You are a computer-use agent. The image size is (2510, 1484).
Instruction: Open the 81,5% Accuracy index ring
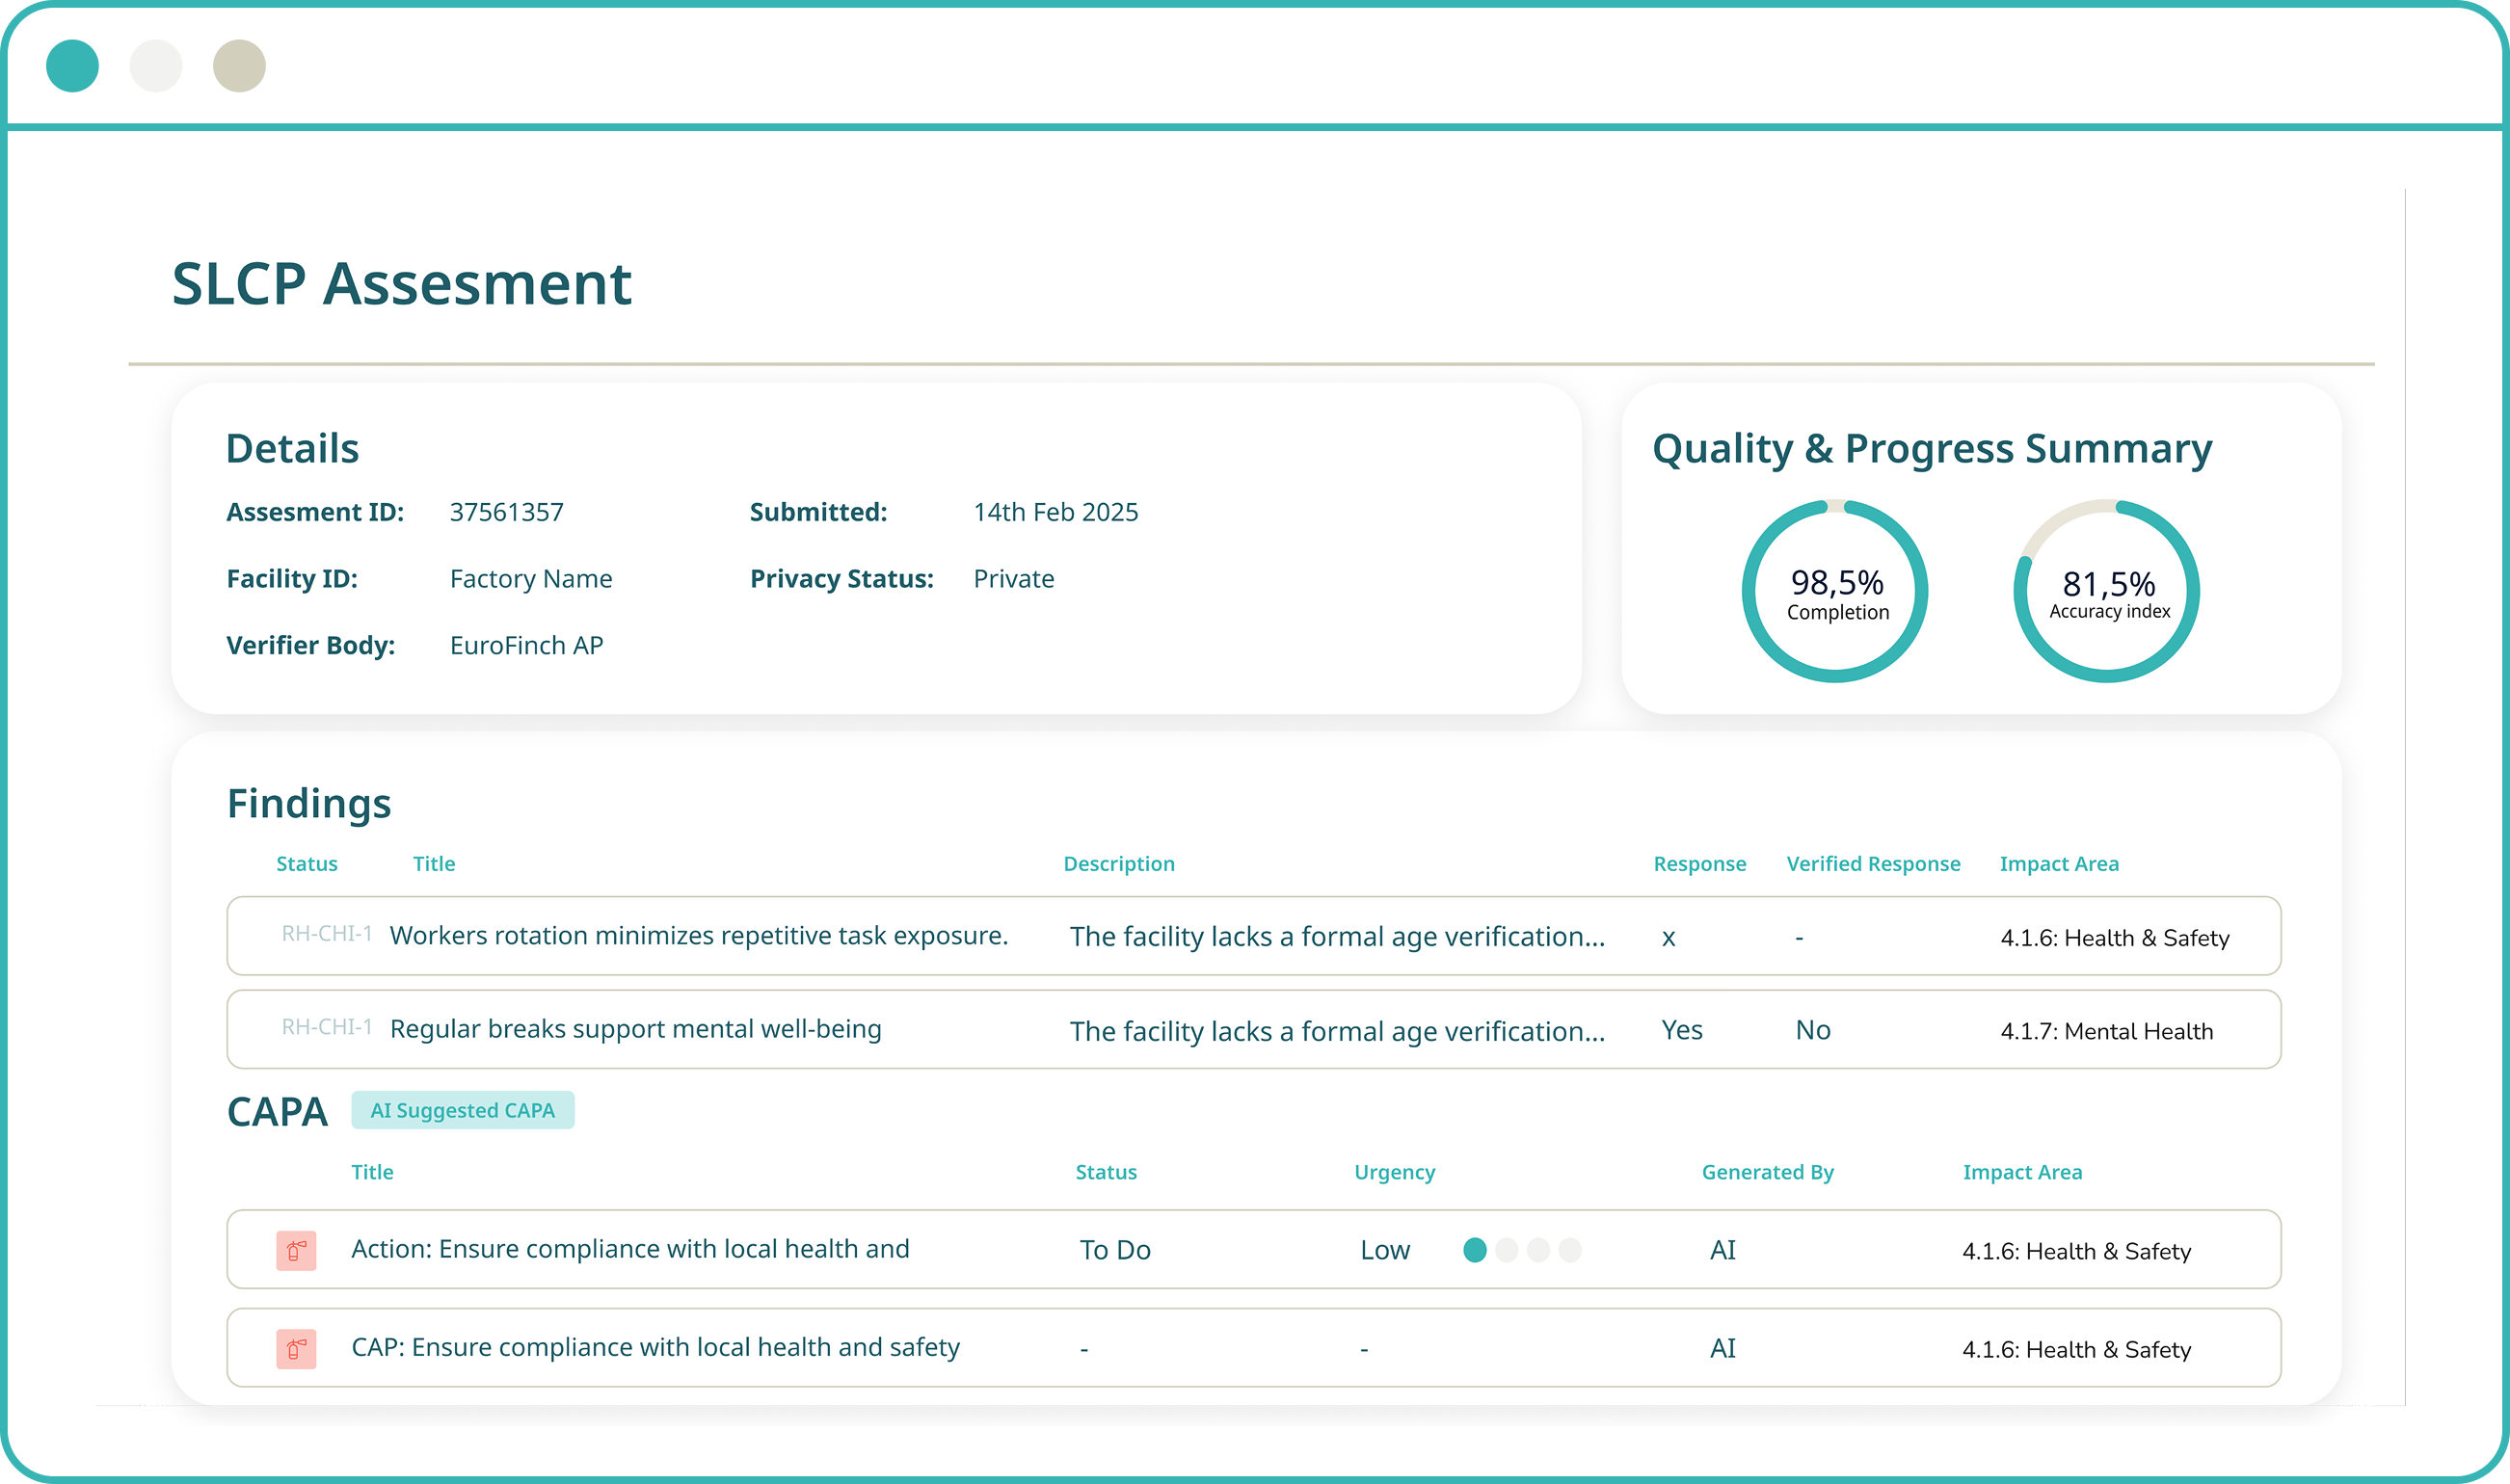(x=2108, y=591)
